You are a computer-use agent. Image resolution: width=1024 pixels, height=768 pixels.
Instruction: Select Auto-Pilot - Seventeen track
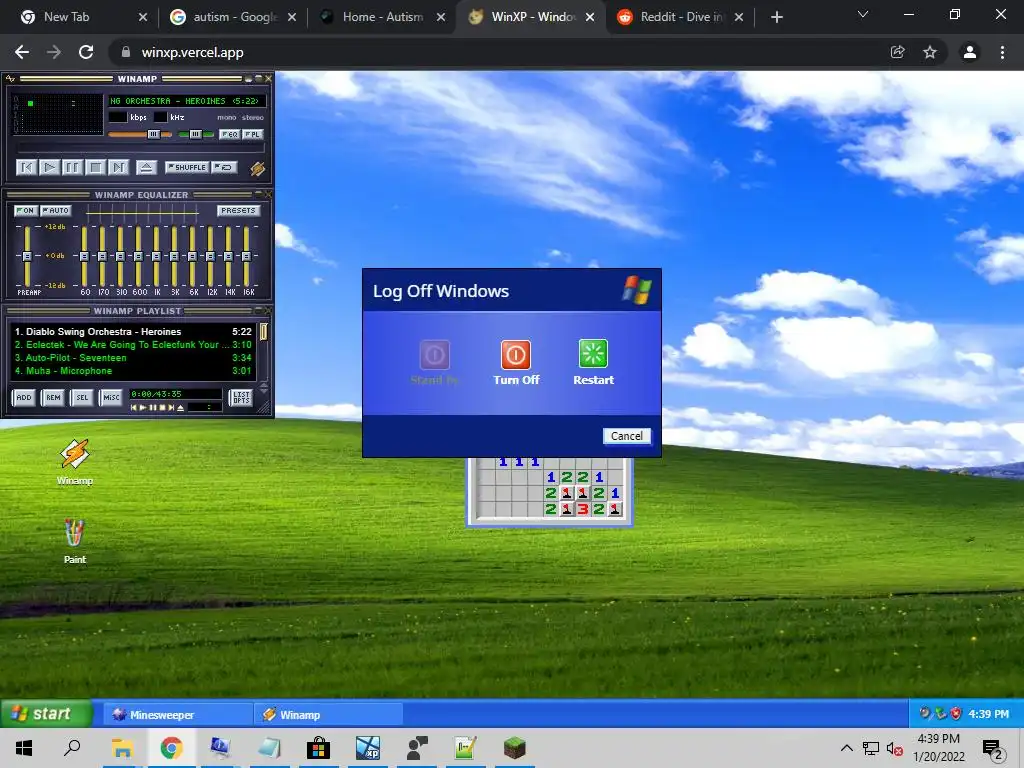[x=133, y=358]
